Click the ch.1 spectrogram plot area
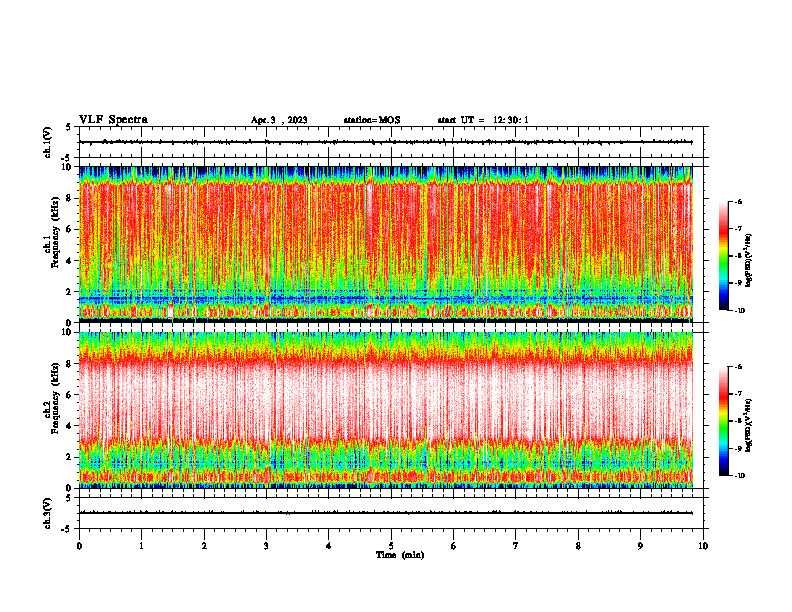The image size is (792, 612). click(385, 244)
